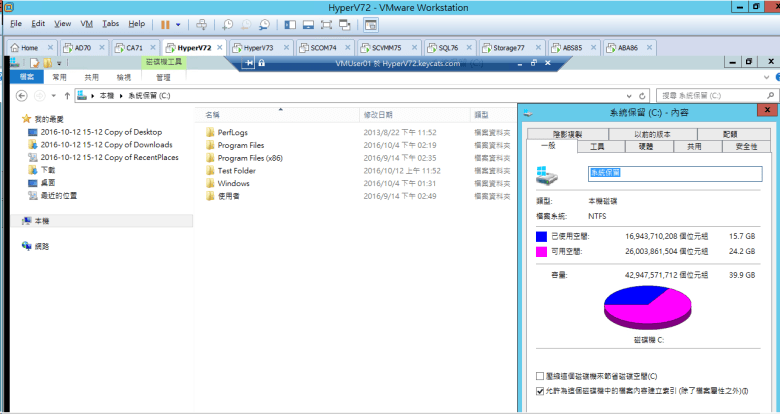This screenshot has width=780, height=414.
Task: Open the PerfLogs folder
Action: click(x=232, y=132)
